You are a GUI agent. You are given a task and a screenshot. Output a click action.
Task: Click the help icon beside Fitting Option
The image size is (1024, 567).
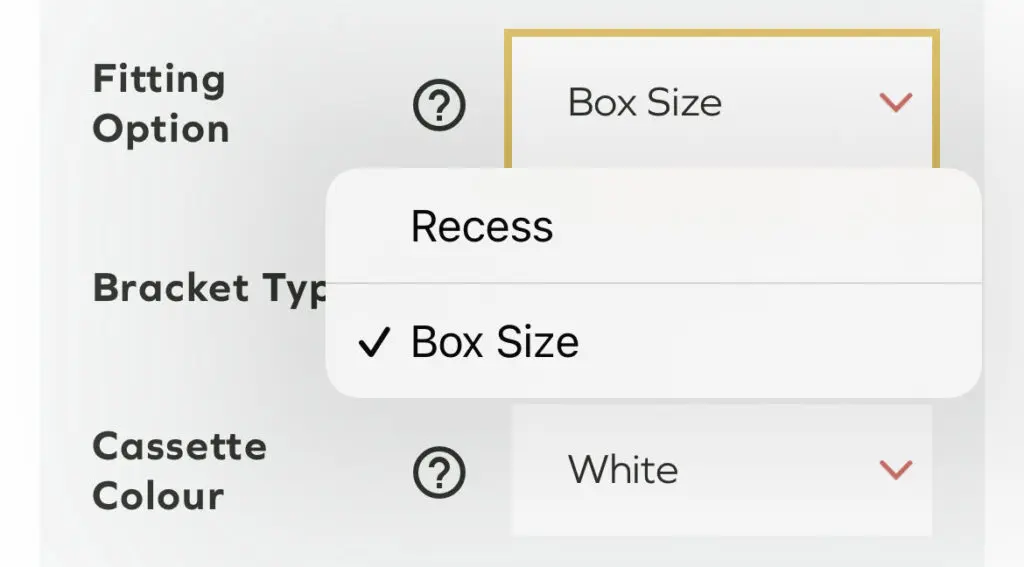click(439, 104)
